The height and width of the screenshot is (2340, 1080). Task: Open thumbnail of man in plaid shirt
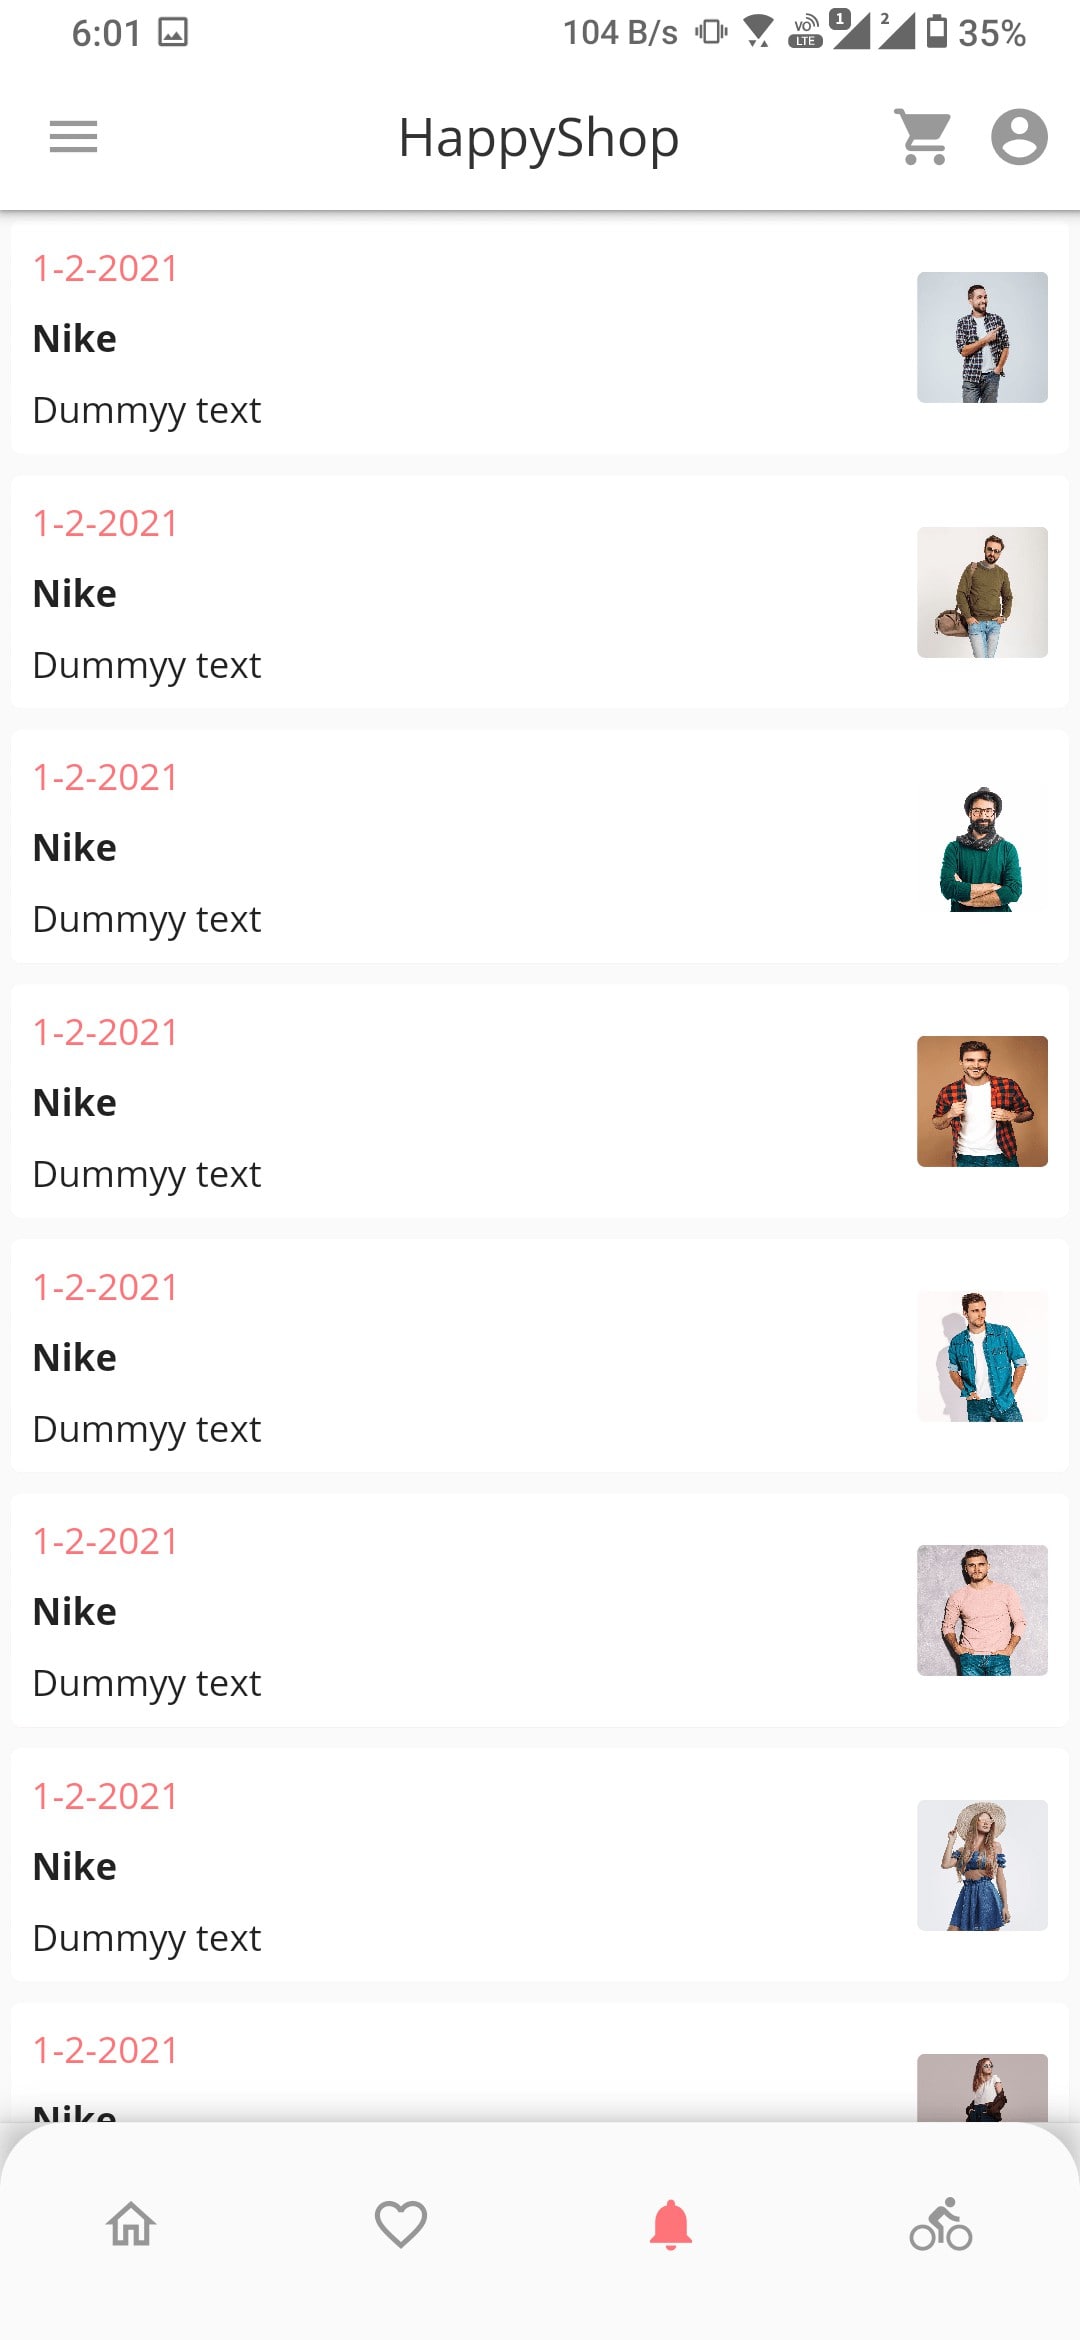[982, 338]
